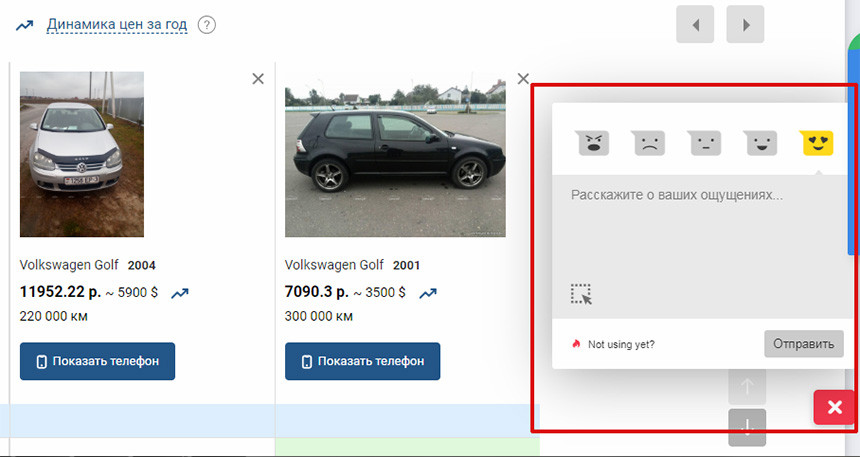860x457 pixels.
Task: Close feedback widget with red X button
Action: coord(834,407)
